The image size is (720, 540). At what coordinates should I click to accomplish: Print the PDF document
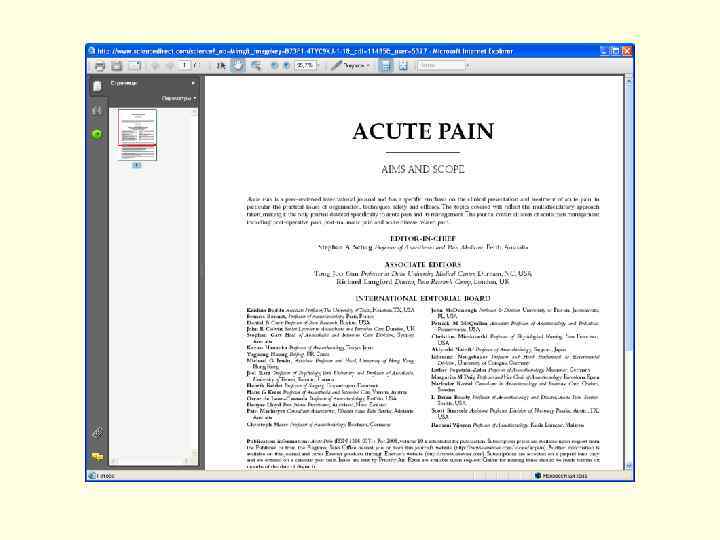(100, 66)
